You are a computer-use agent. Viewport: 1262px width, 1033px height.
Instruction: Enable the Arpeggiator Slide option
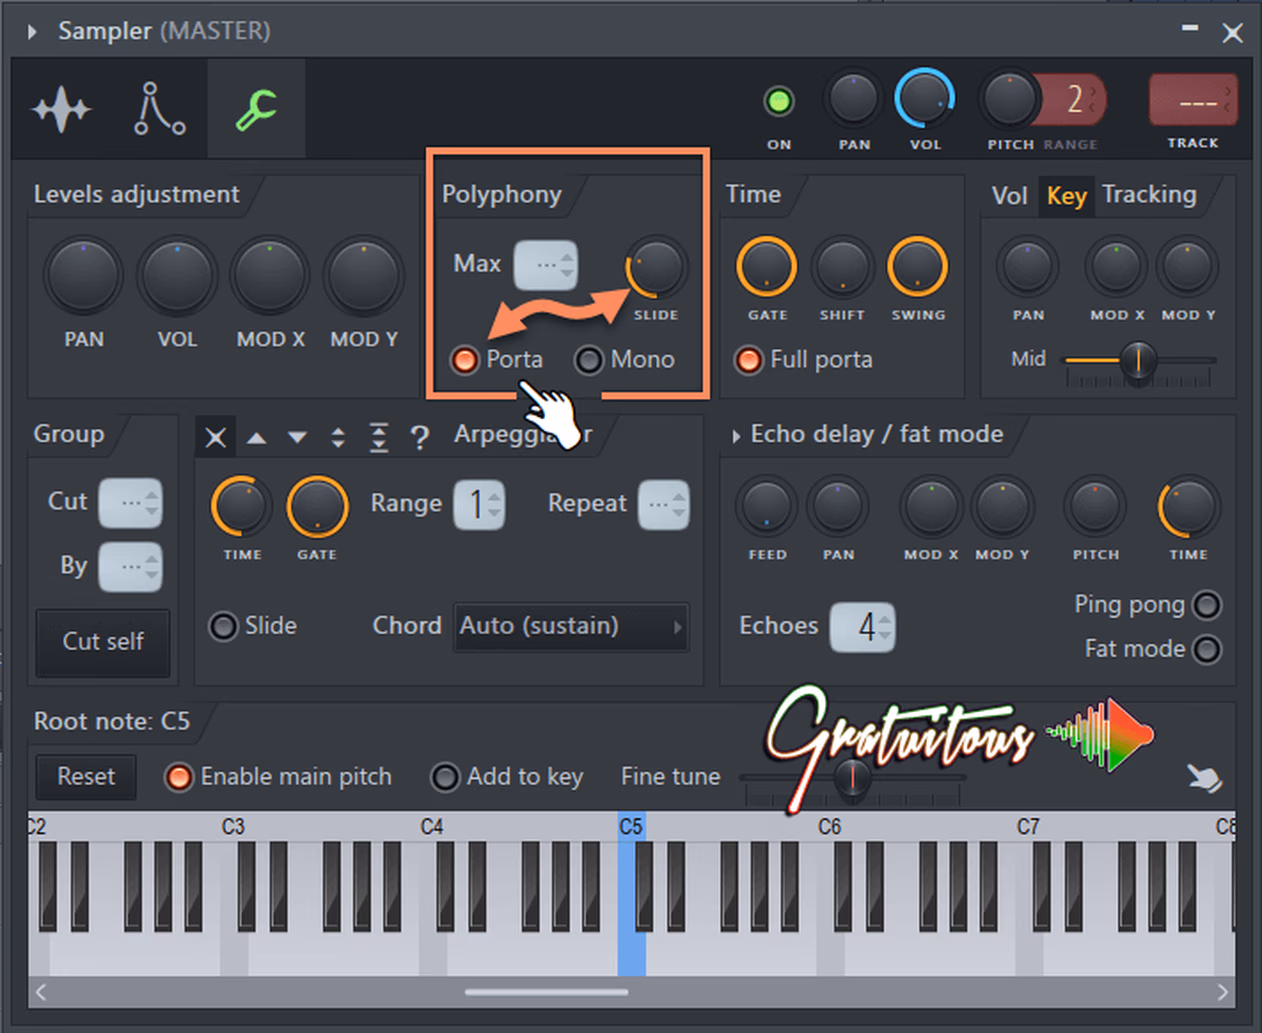[222, 626]
